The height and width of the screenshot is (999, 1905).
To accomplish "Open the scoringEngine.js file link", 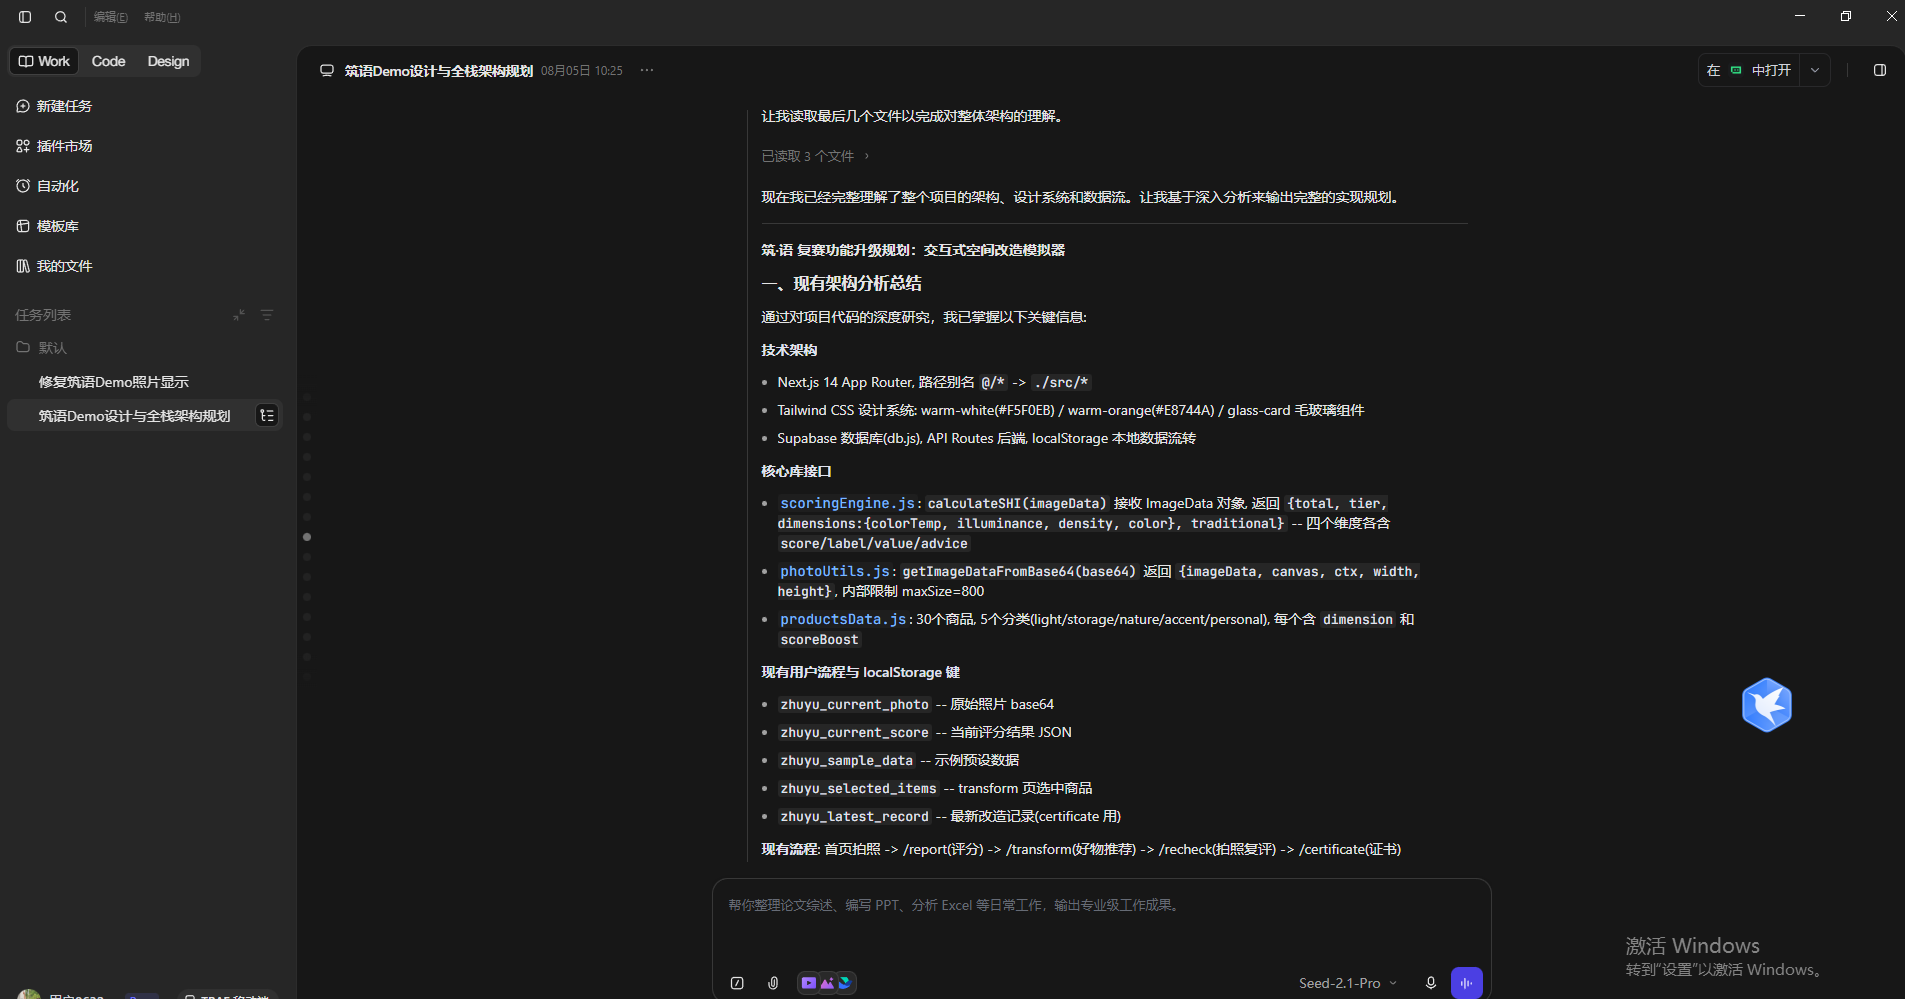I will tap(848, 503).
